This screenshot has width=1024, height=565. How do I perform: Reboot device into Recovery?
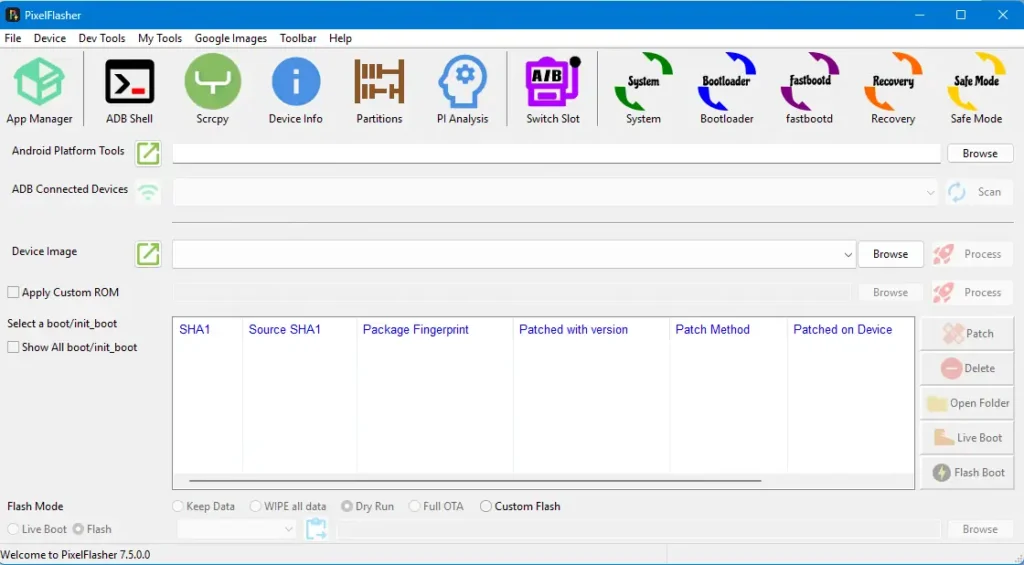892,90
